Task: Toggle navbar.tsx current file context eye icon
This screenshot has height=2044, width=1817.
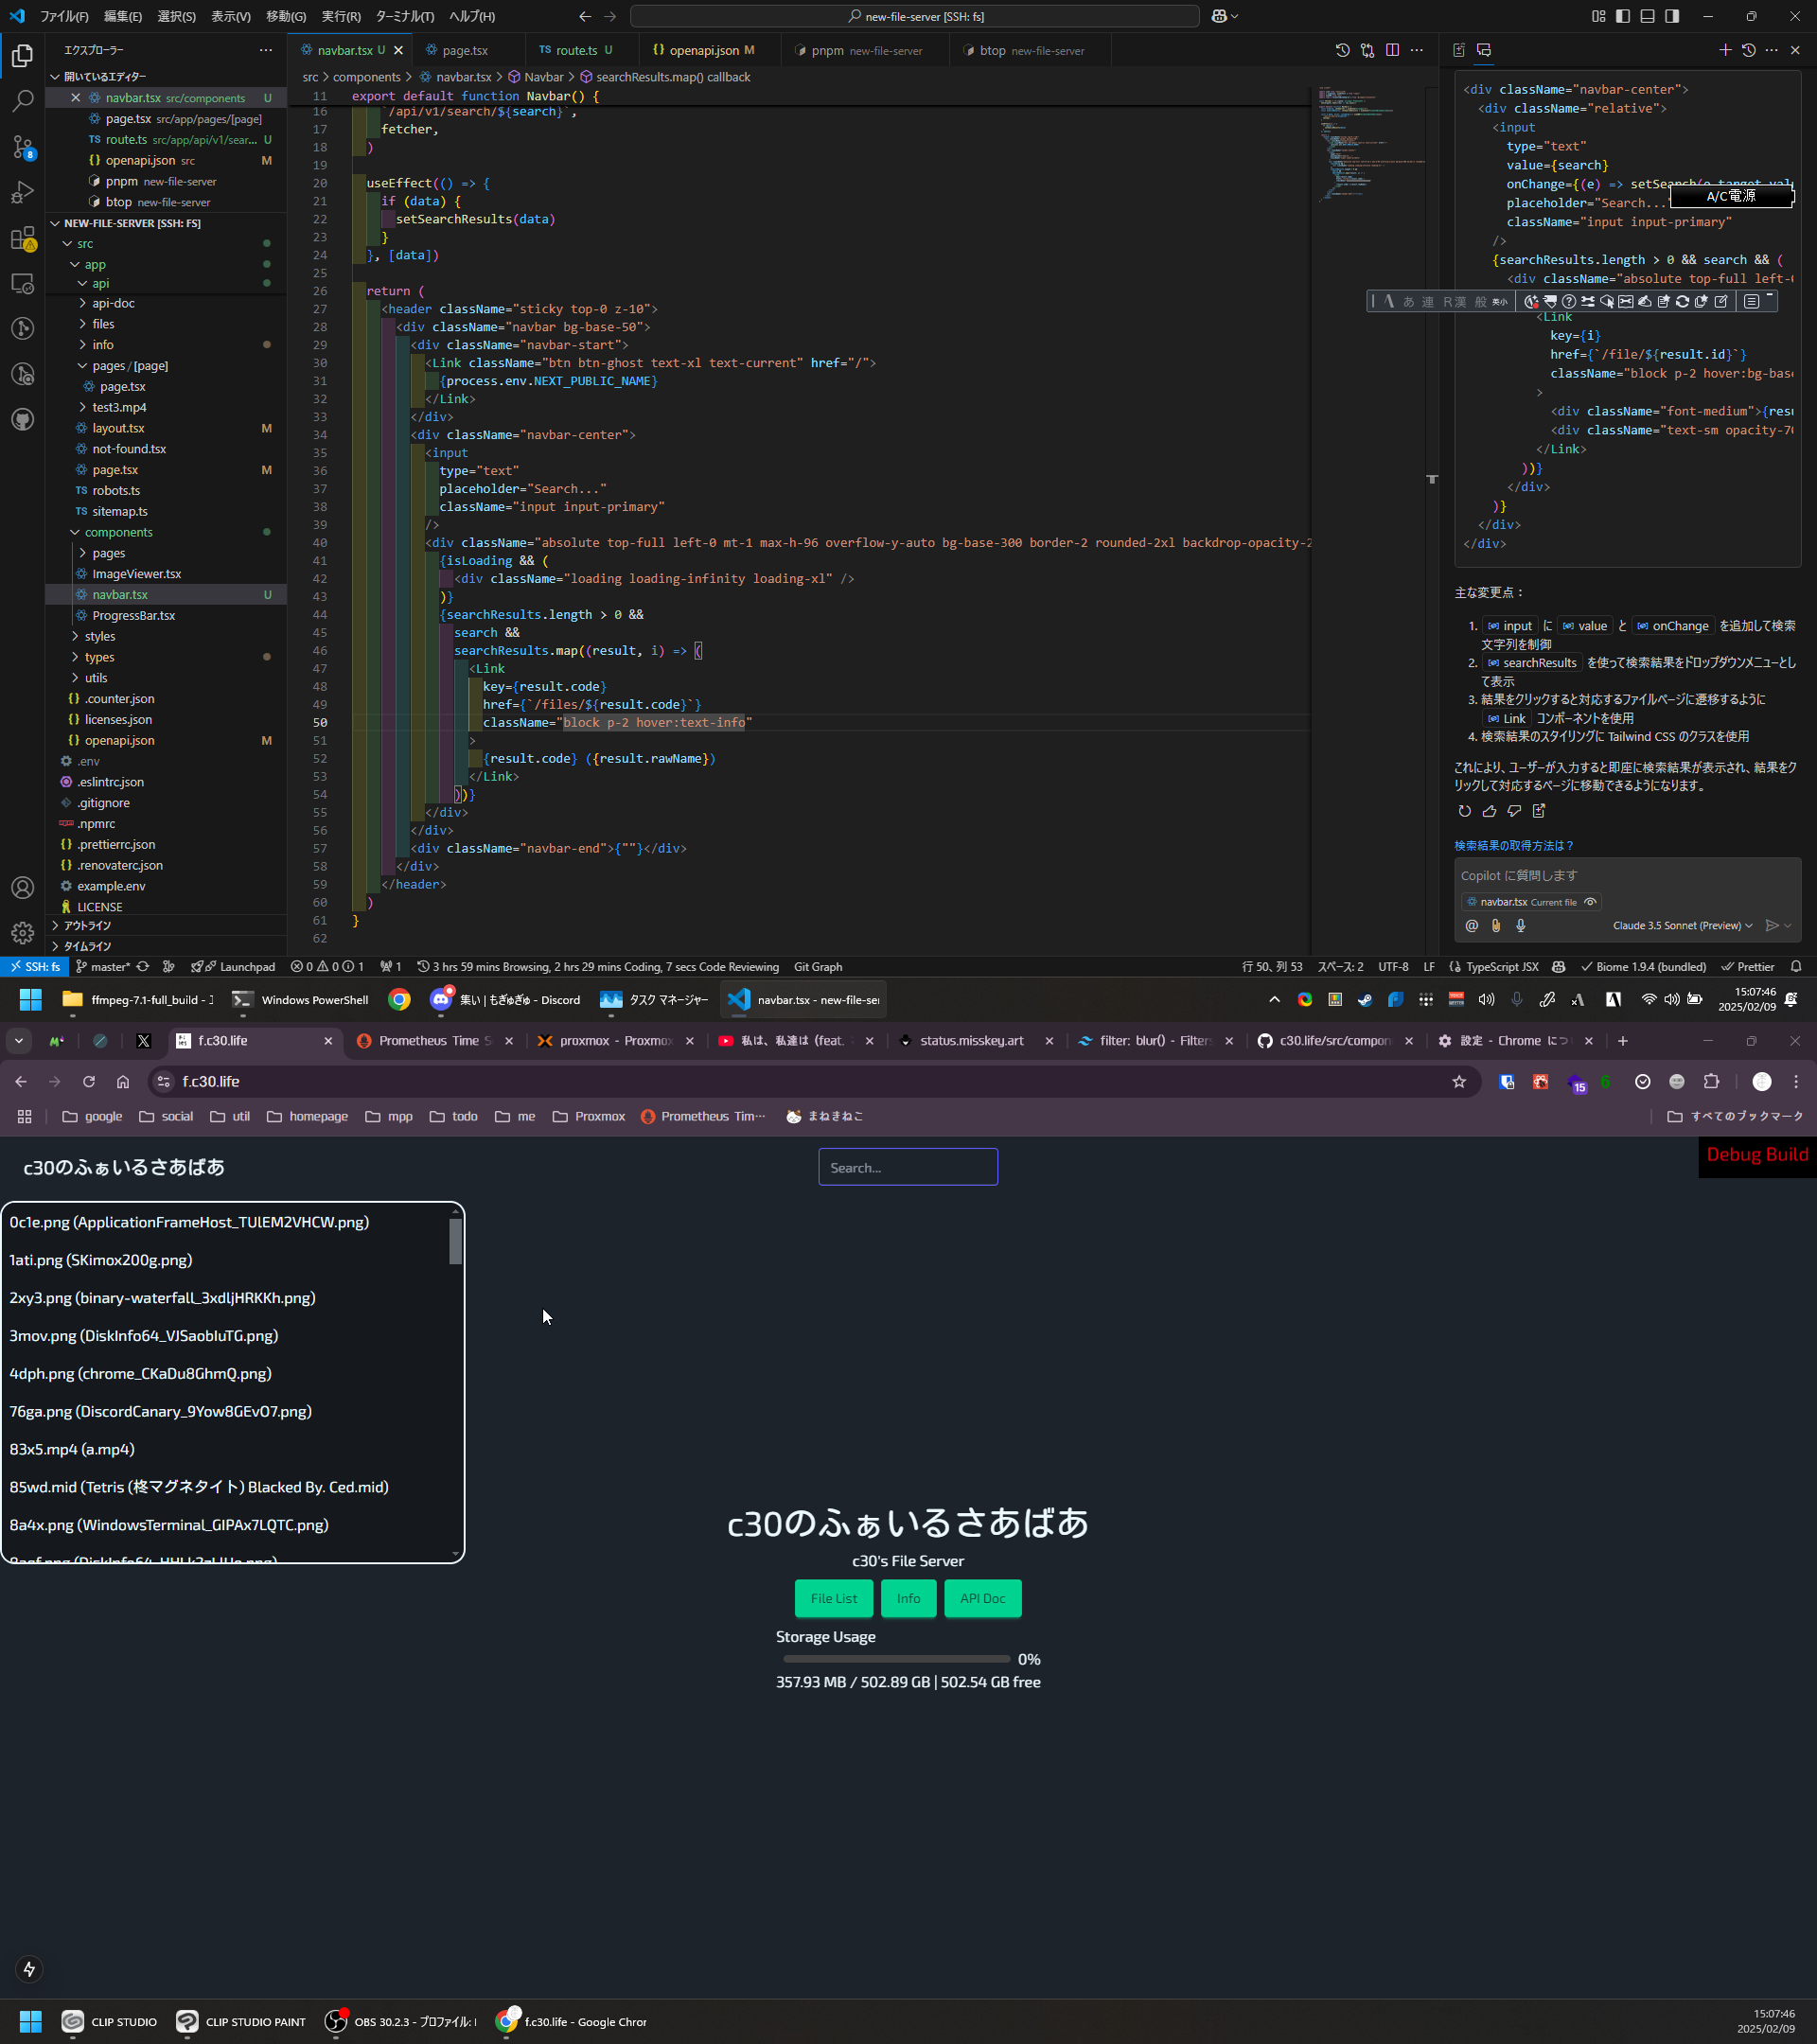Action: pyautogui.click(x=1590, y=901)
